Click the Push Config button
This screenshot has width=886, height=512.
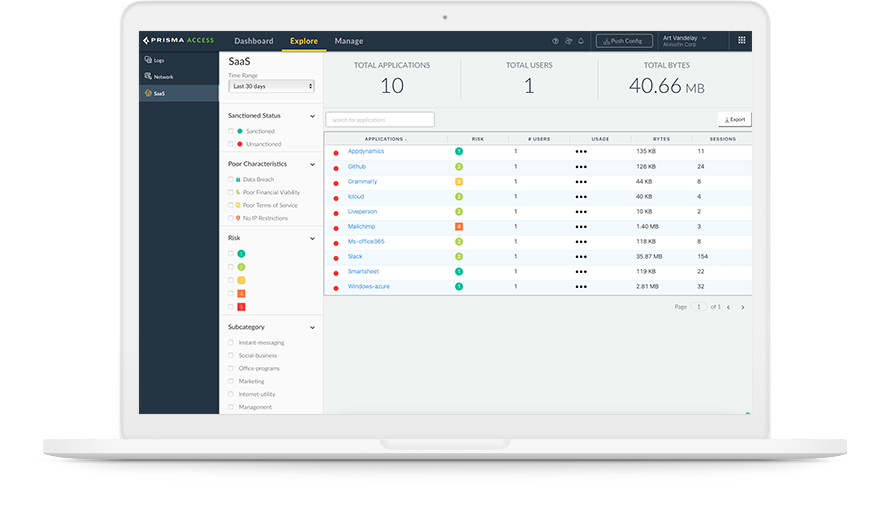click(624, 41)
